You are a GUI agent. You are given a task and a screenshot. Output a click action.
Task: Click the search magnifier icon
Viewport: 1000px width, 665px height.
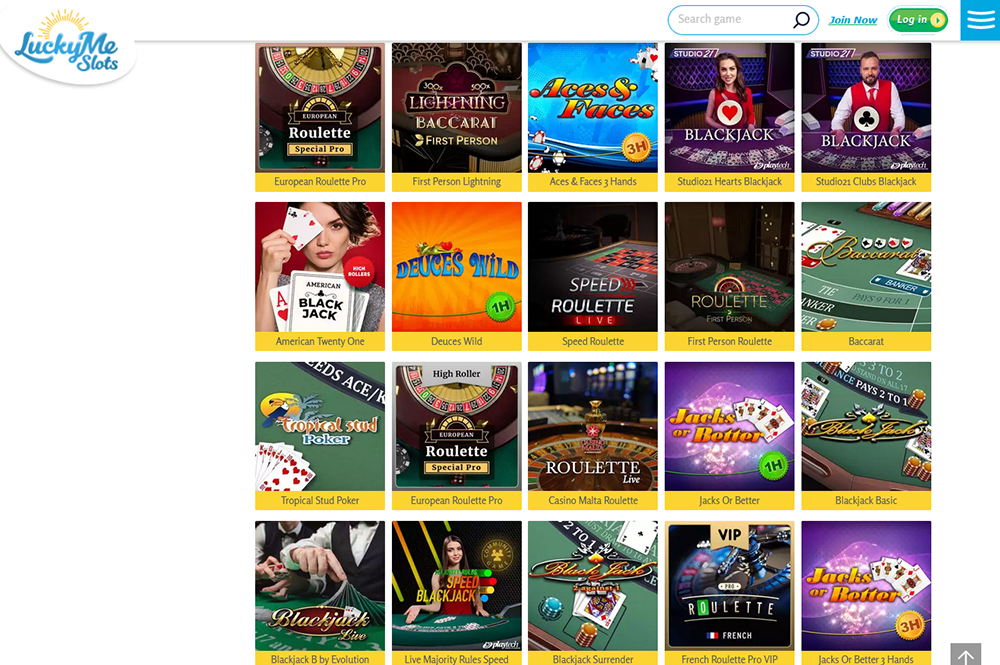[801, 20]
